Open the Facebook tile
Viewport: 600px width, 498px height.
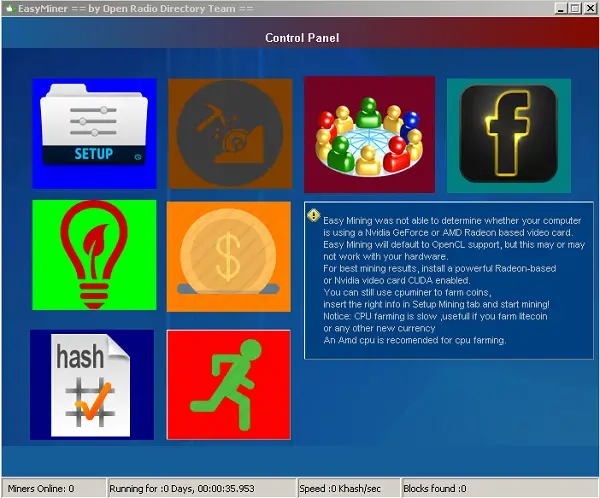coord(509,136)
